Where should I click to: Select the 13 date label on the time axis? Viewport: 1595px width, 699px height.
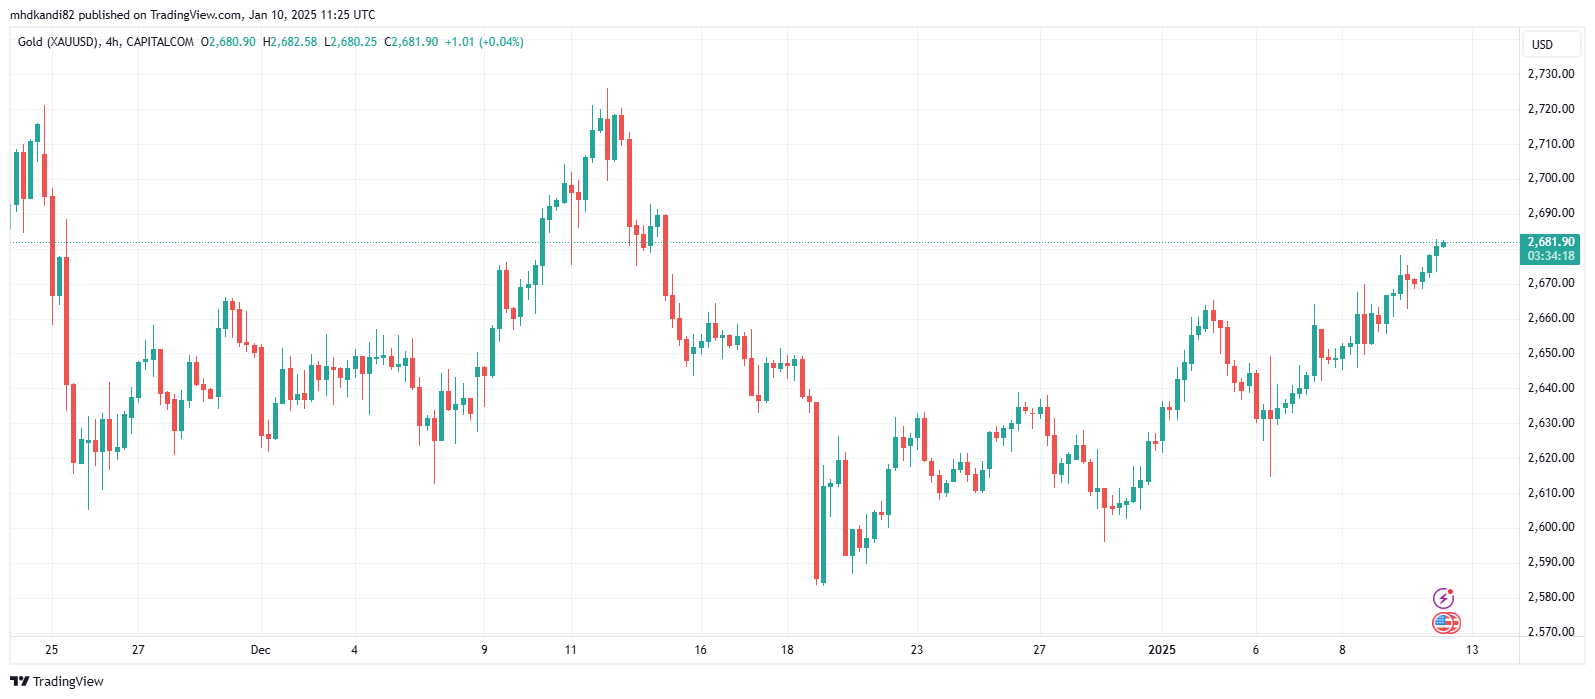pyautogui.click(x=1472, y=650)
